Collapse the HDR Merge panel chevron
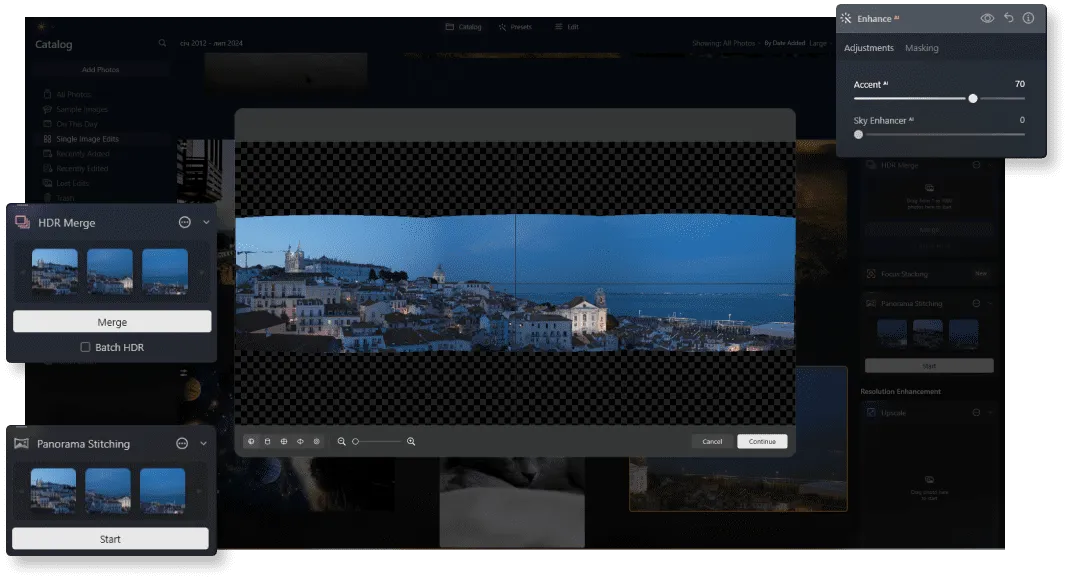The width and height of the screenshot is (1069, 580). pos(206,222)
